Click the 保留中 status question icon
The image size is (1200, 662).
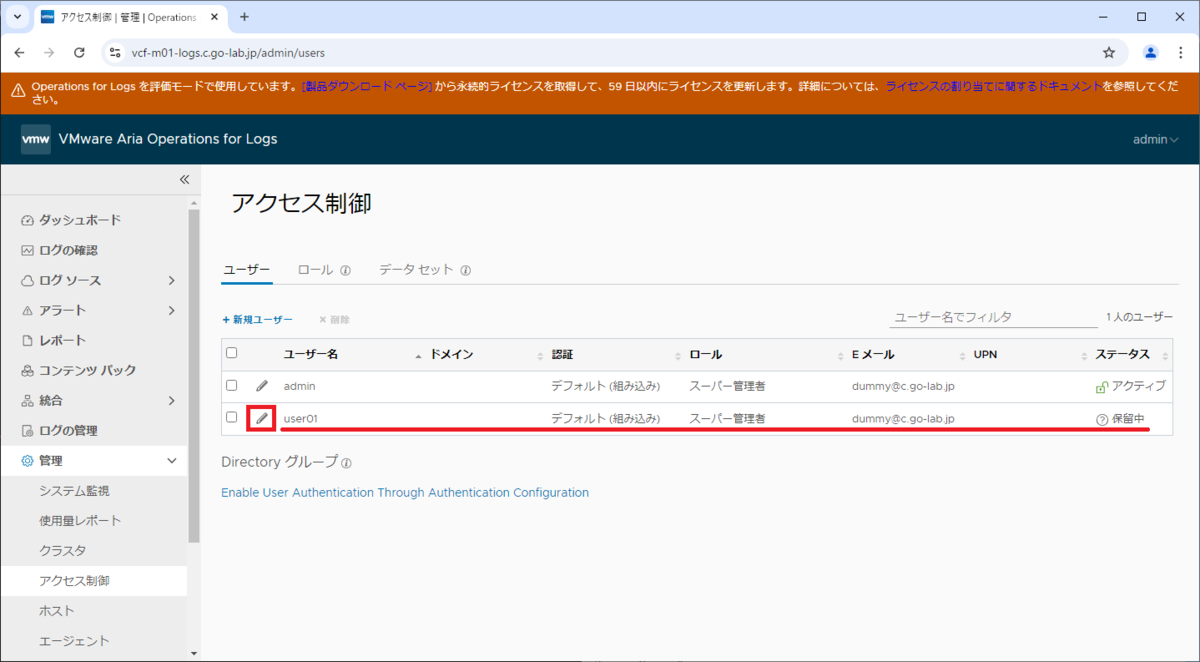click(1102, 419)
